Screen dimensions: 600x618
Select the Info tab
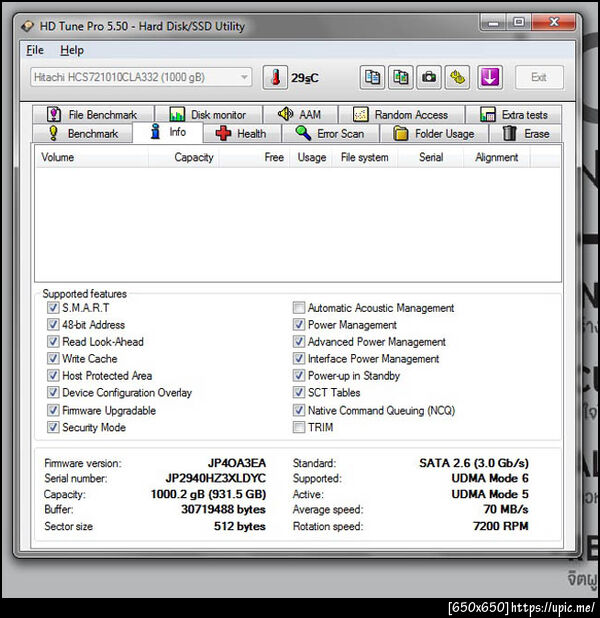pyautogui.click(x=168, y=132)
